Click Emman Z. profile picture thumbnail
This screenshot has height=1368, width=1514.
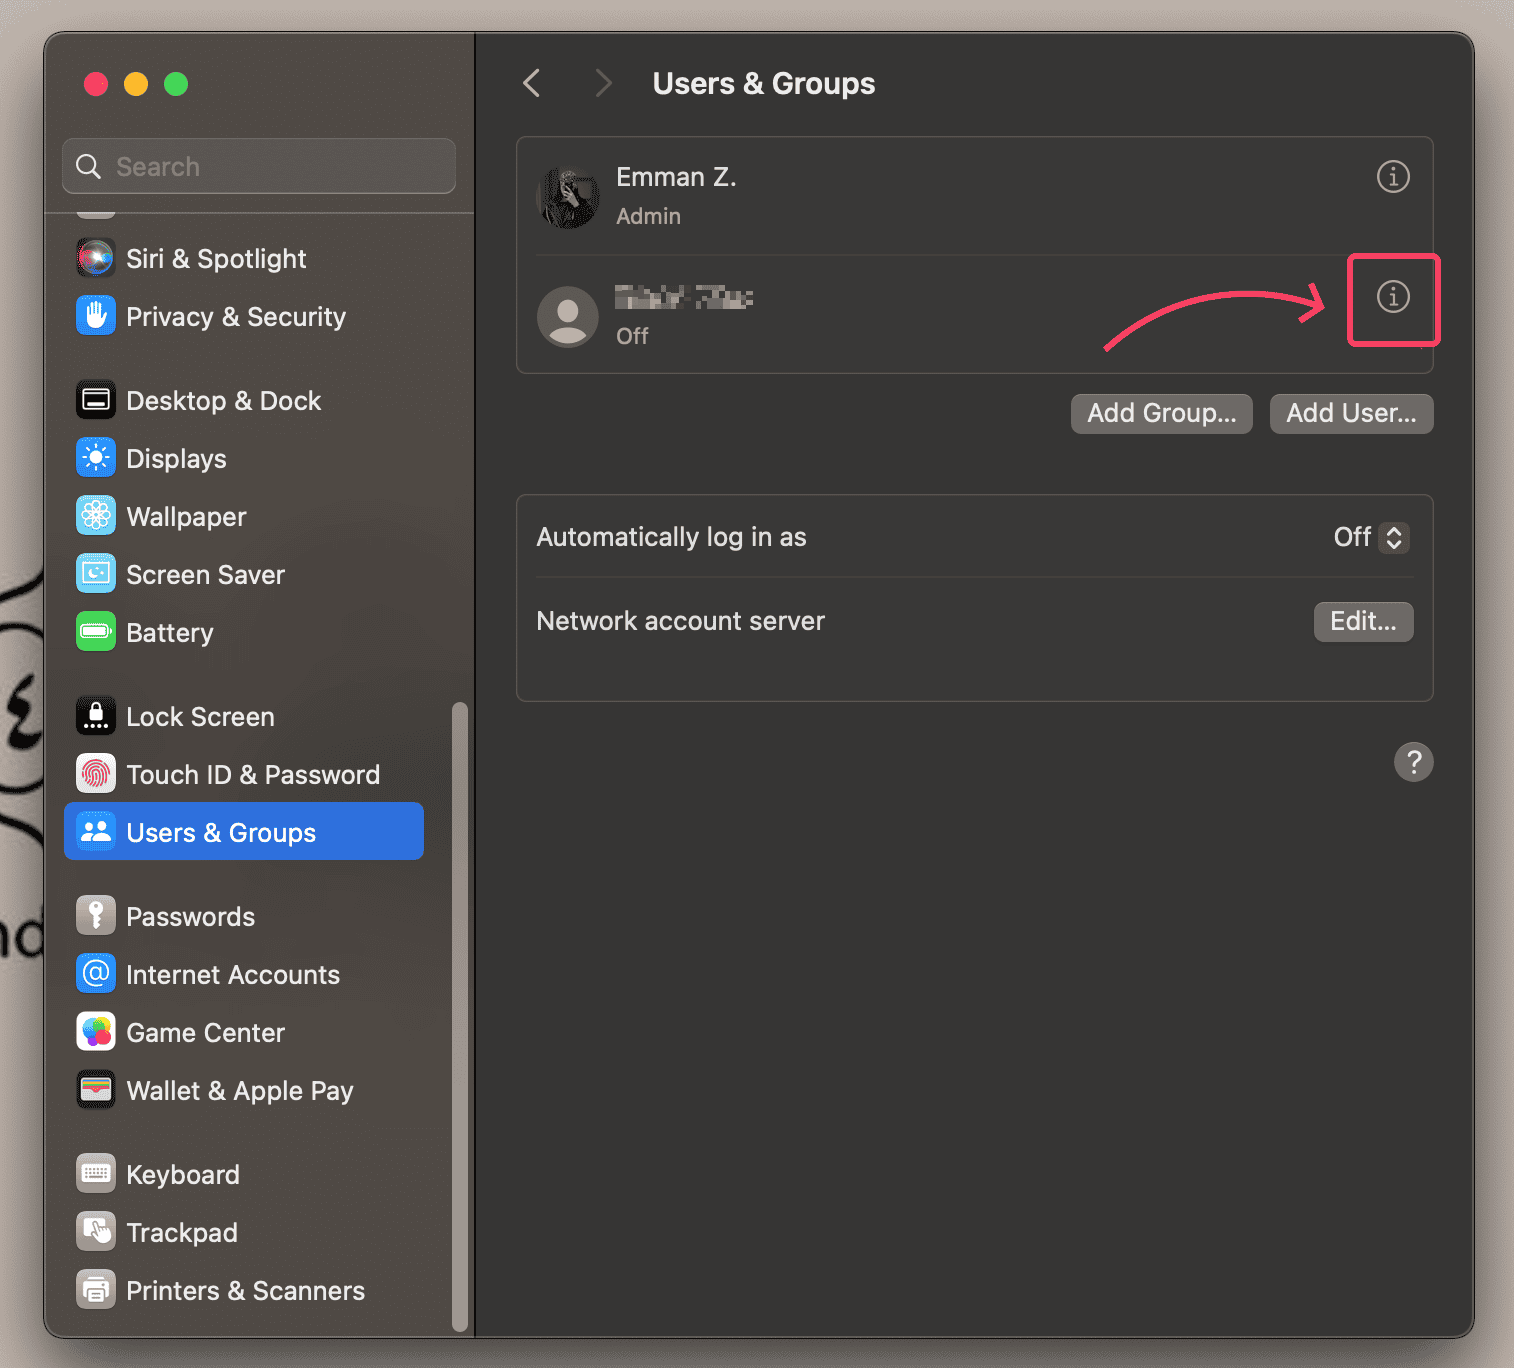[568, 197]
